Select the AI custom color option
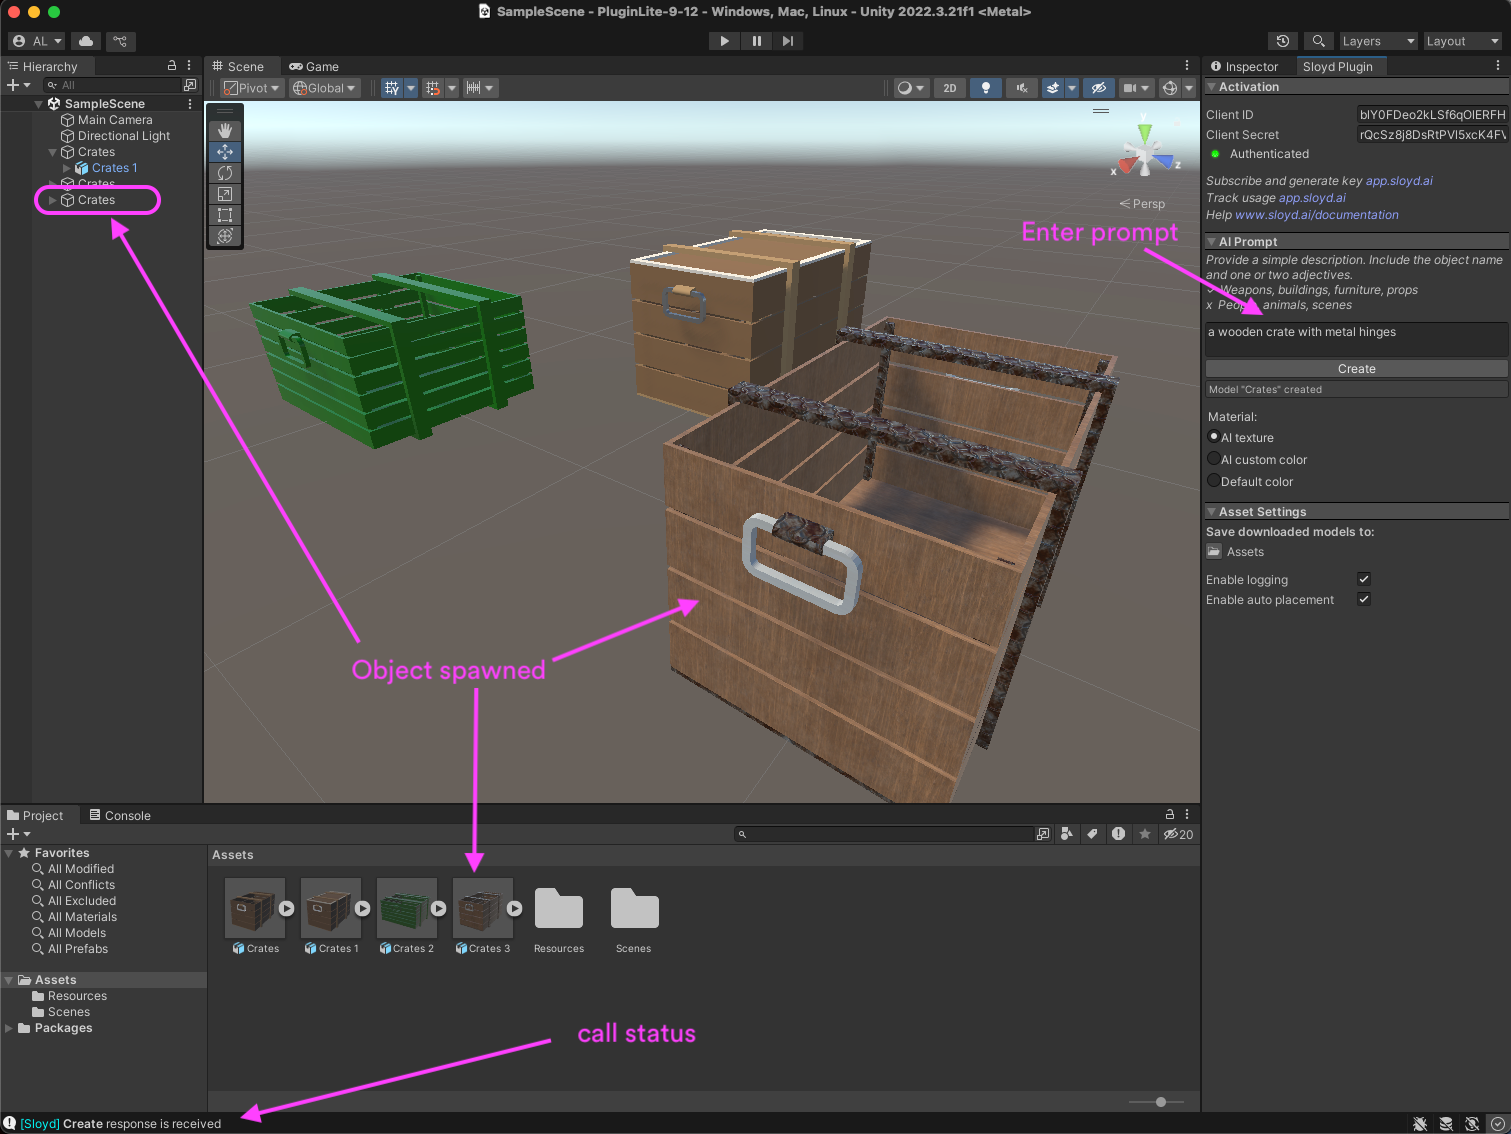This screenshot has height=1134, width=1511. click(x=1214, y=459)
